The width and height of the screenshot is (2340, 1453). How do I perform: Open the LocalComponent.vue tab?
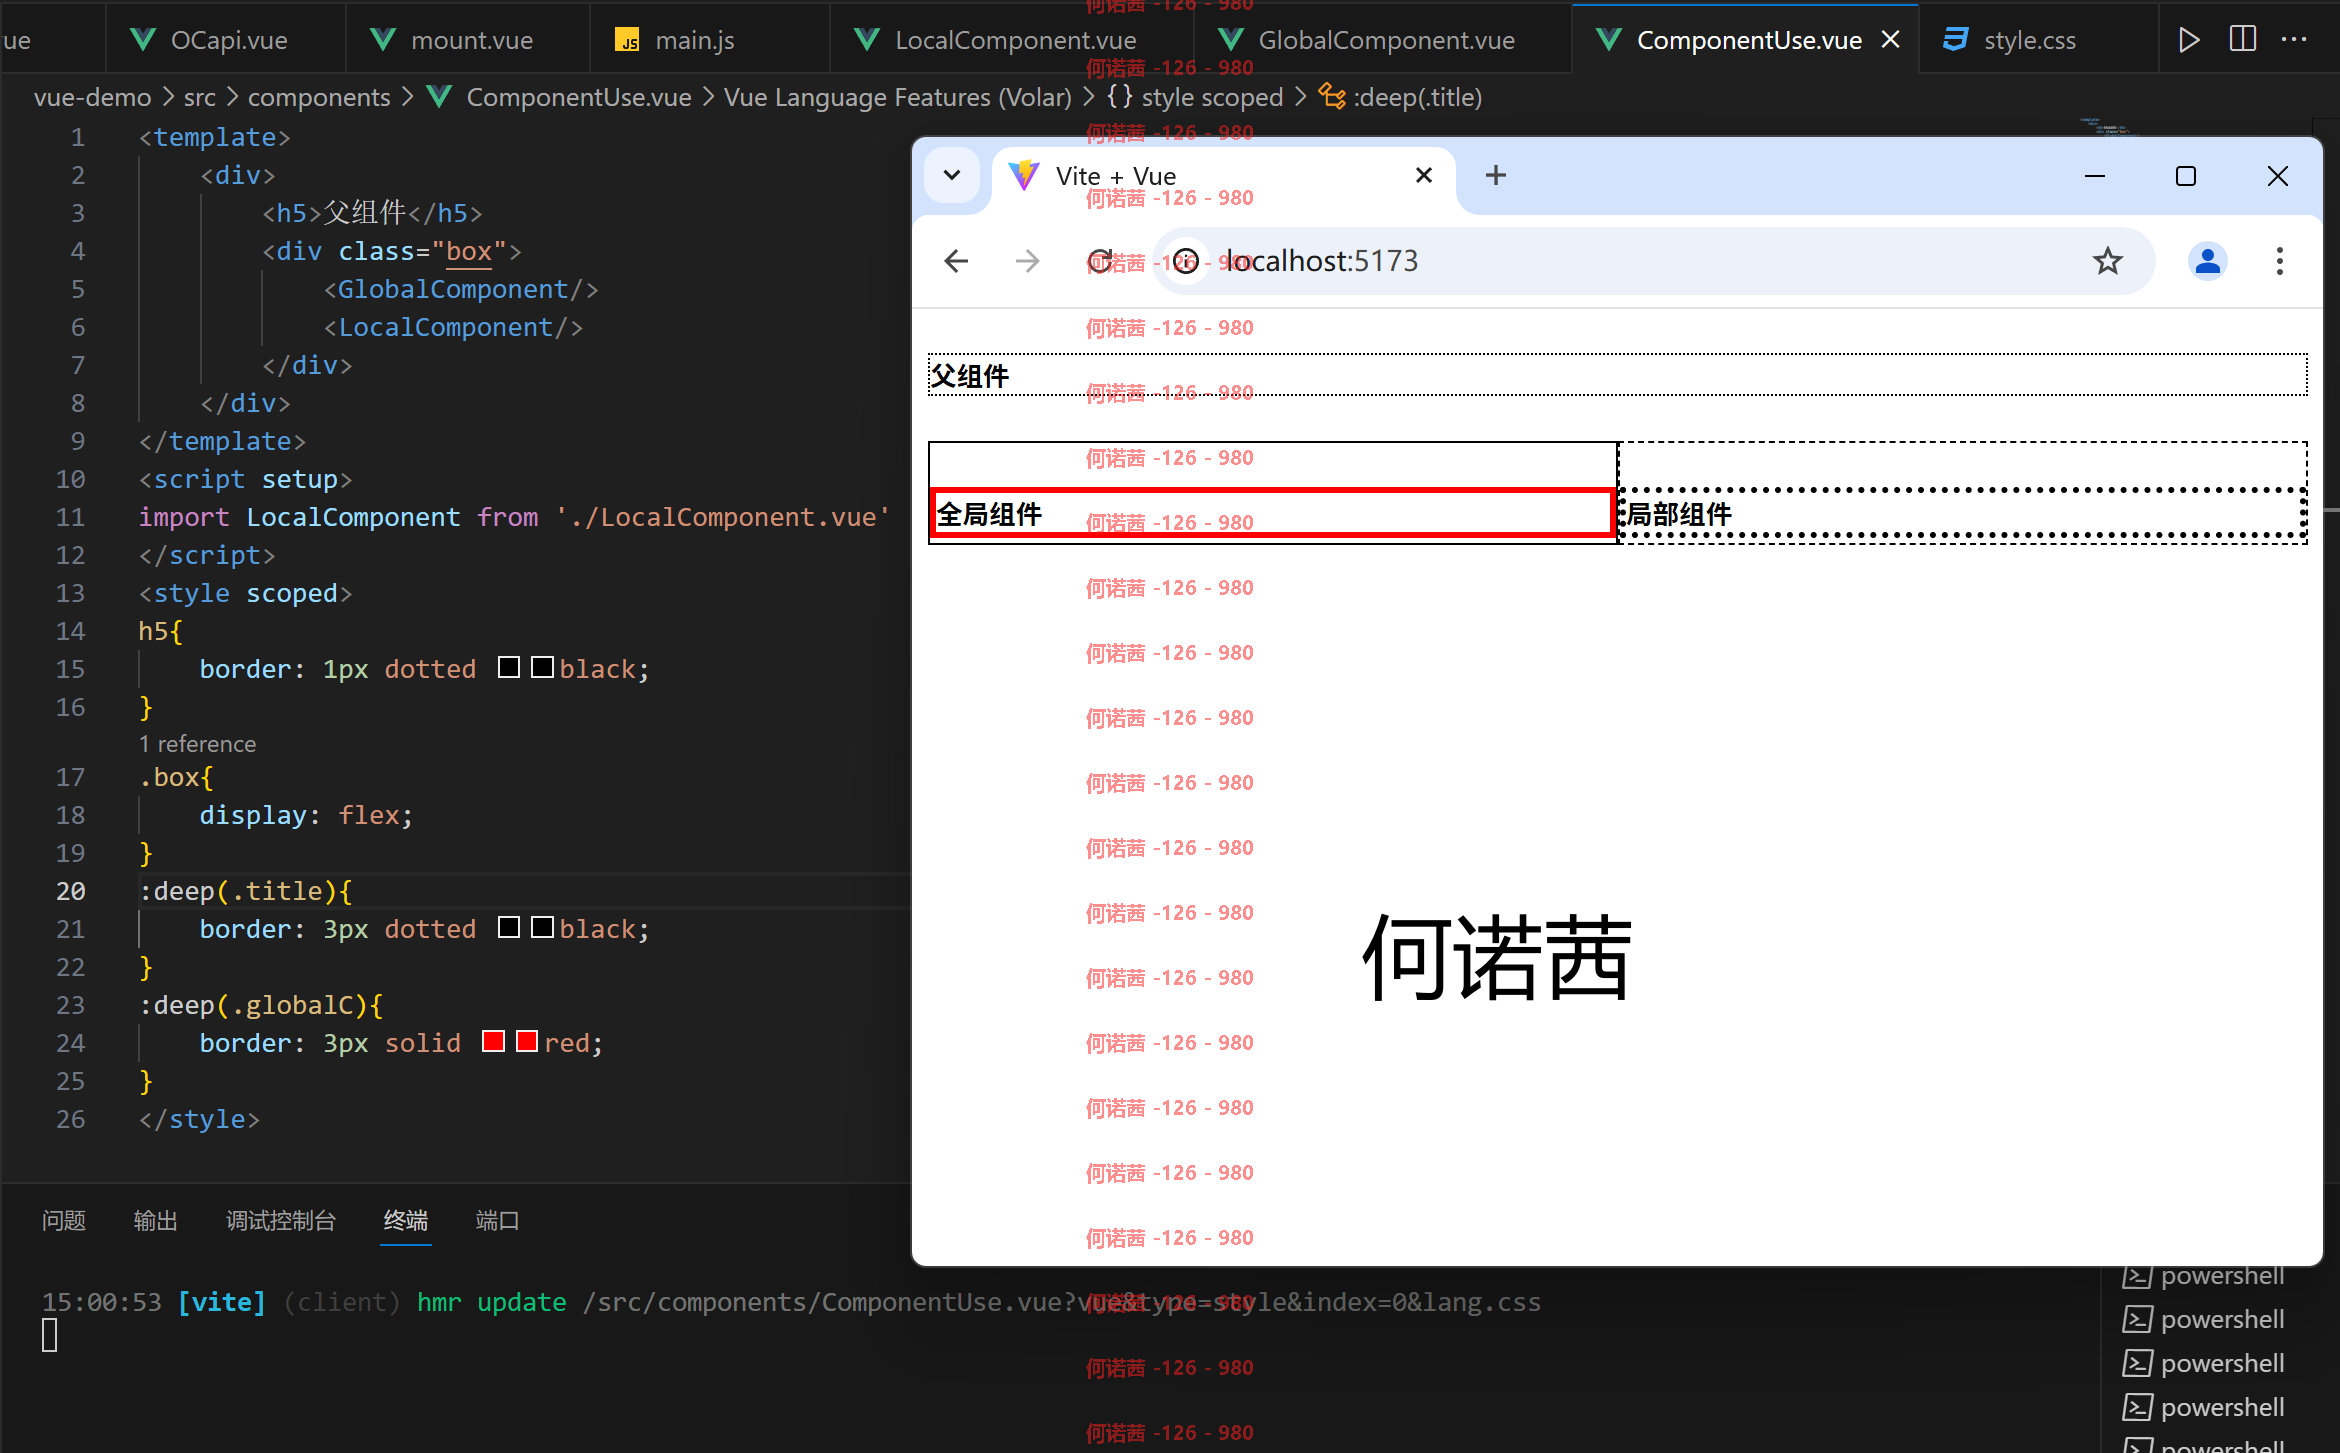pos(1012,40)
